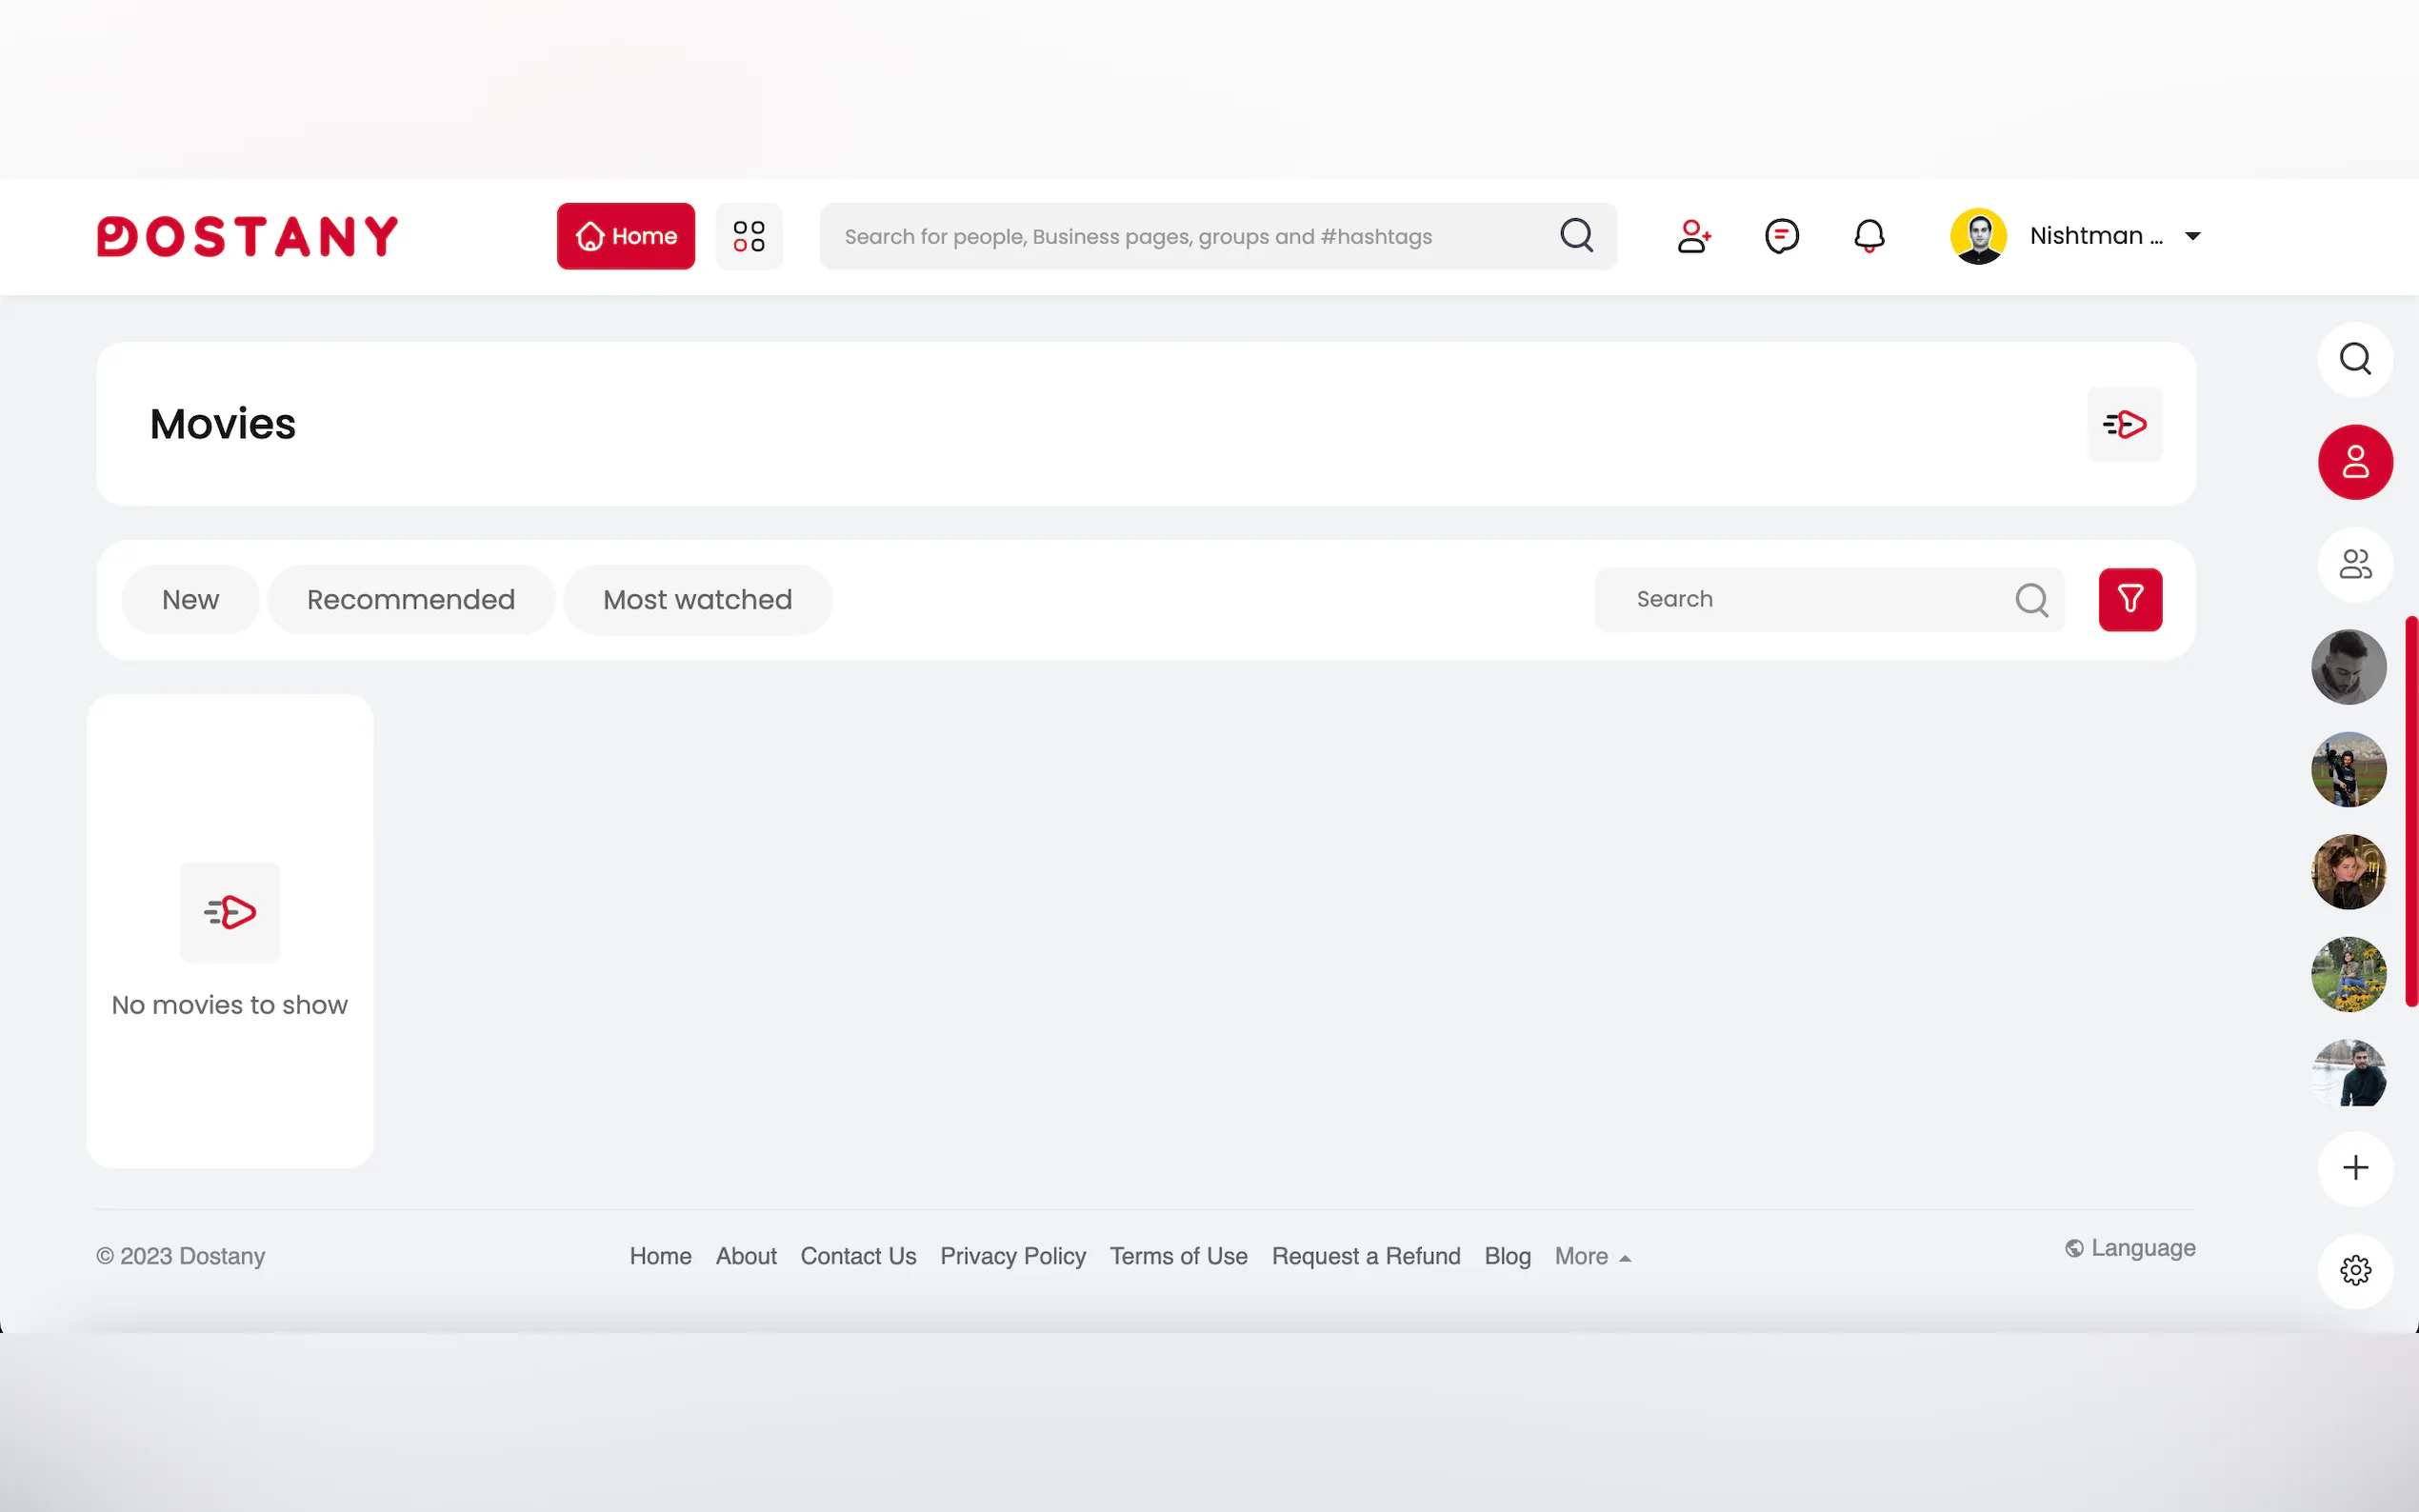Click the add friend icon in header
Viewport: 2419px width, 1512px height.
pyautogui.click(x=1693, y=236)
